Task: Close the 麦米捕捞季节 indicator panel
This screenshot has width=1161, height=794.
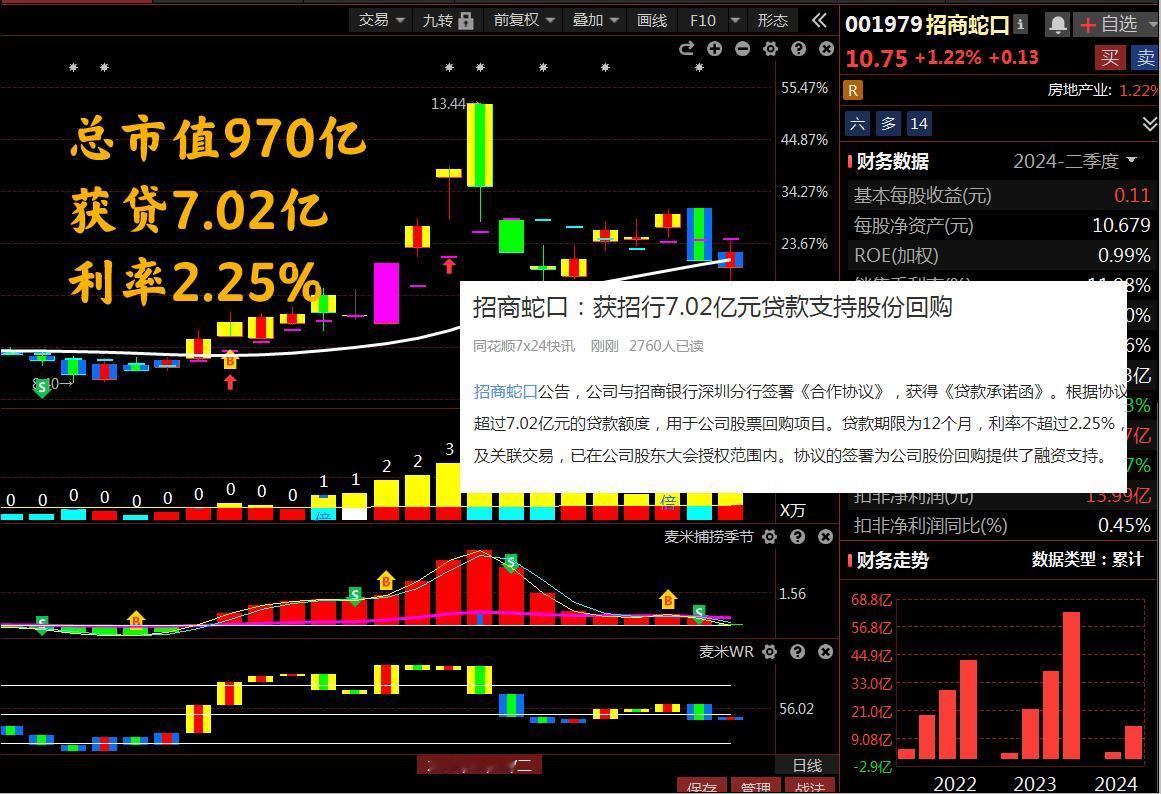Action: [826, 537]
